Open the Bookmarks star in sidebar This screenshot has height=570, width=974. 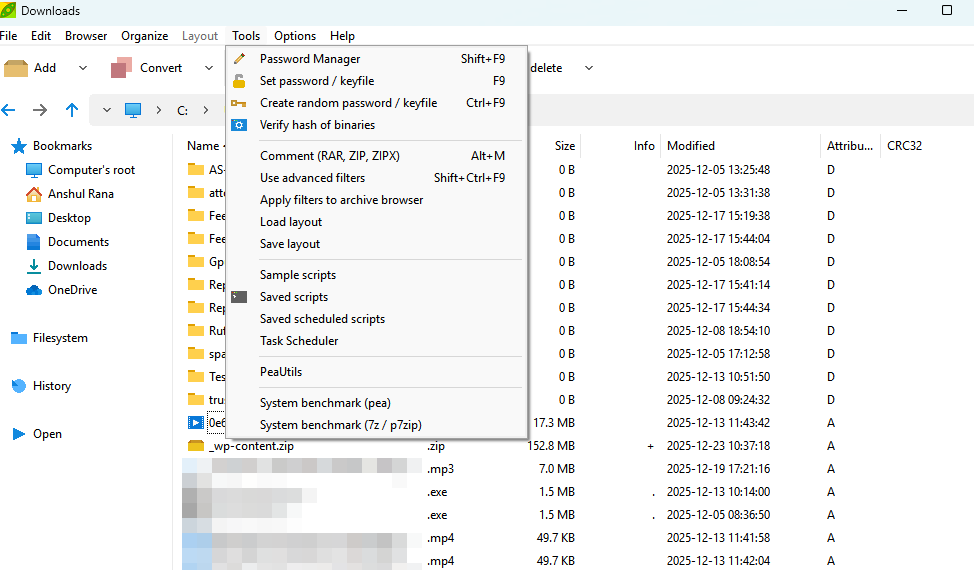[x=18, y=146]
